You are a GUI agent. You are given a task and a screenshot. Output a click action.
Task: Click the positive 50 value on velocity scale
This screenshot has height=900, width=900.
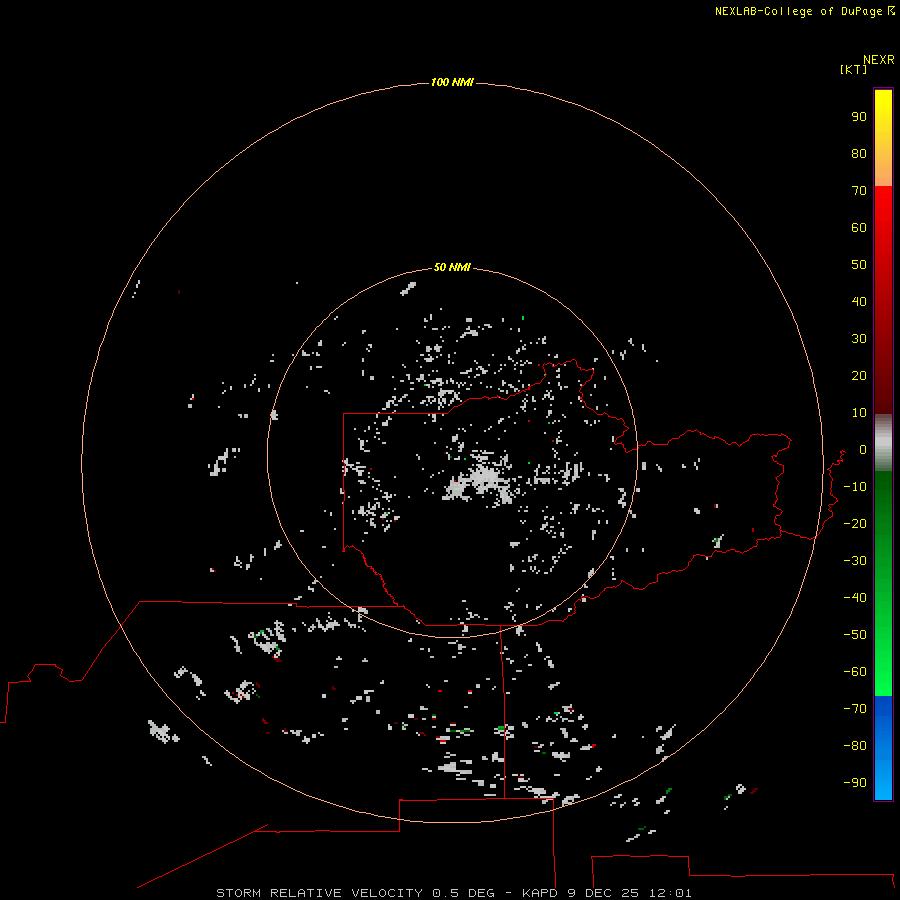point(859,265)
